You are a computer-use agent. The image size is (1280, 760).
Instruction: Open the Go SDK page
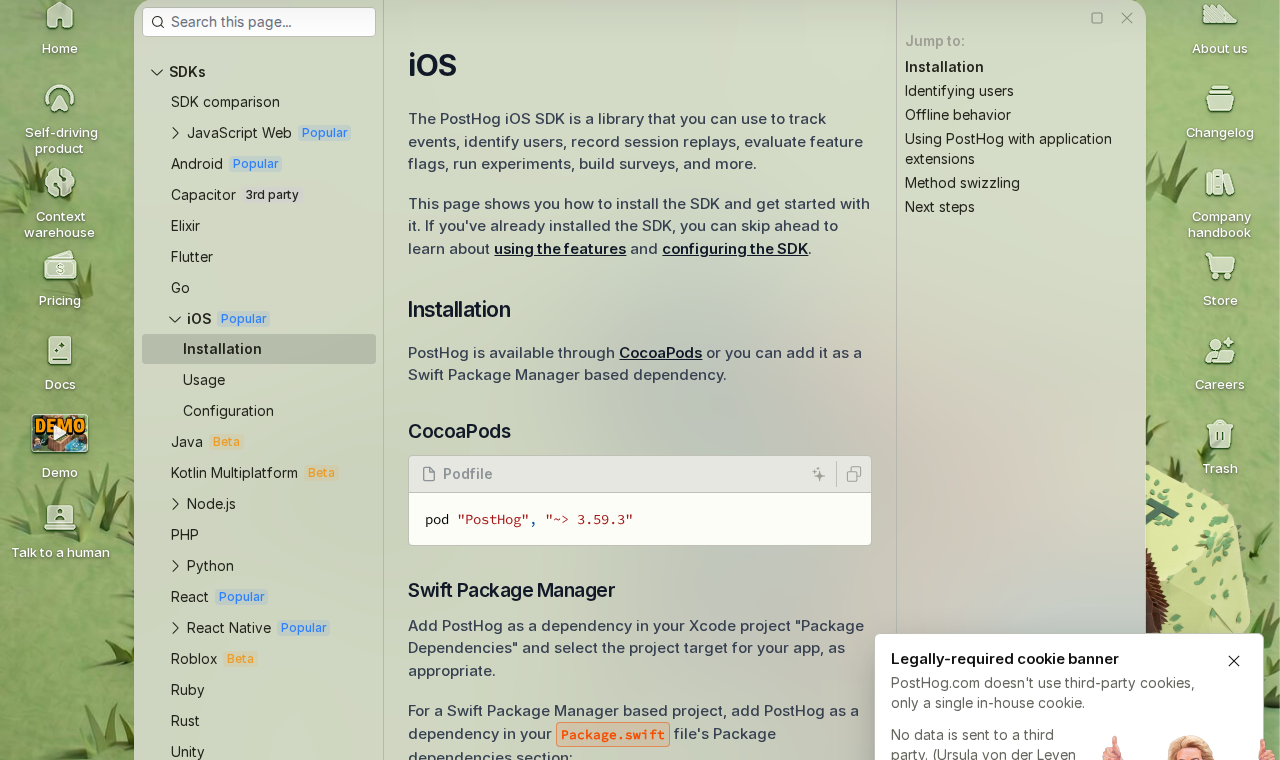(180, 288)
